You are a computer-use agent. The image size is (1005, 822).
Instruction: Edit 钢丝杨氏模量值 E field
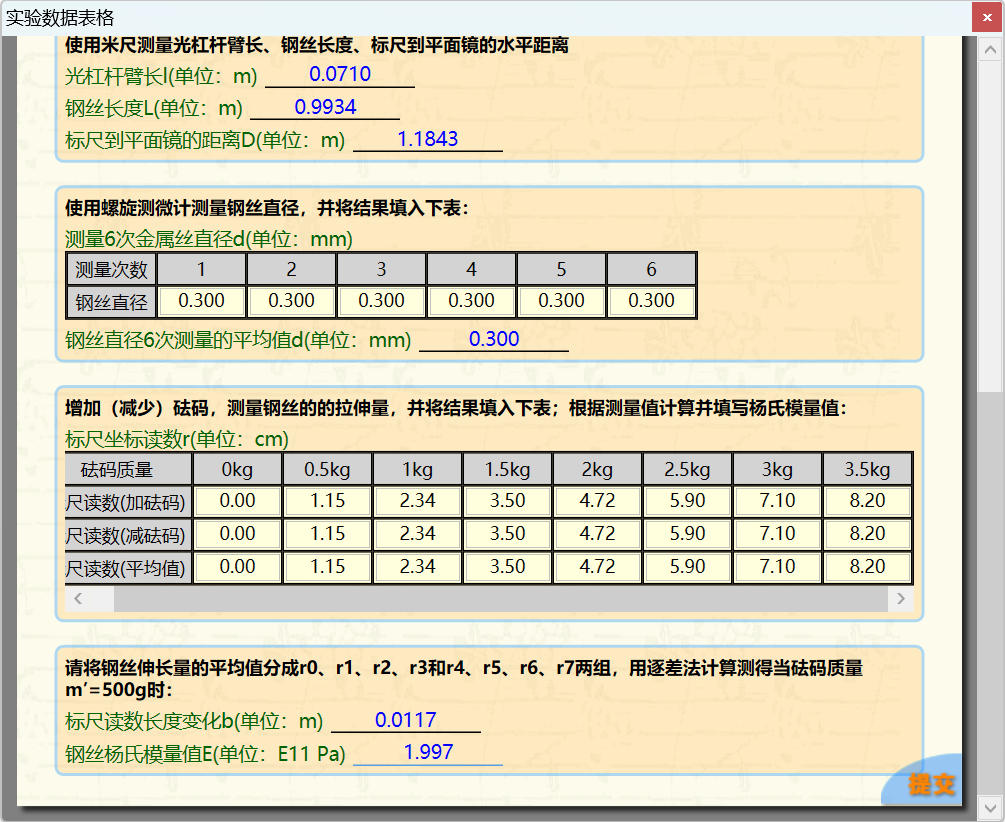(428, 753)
